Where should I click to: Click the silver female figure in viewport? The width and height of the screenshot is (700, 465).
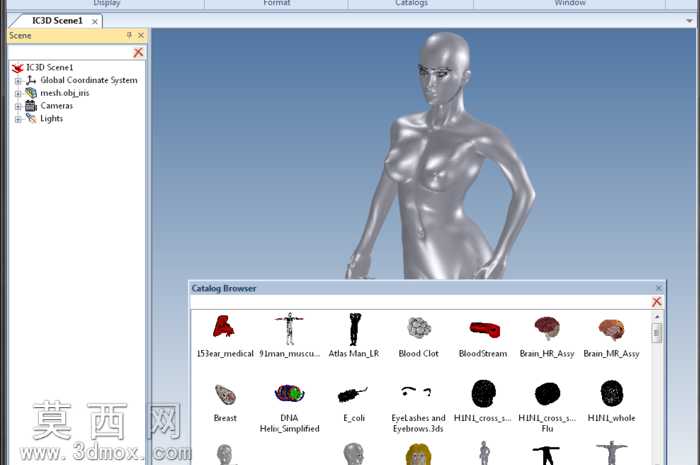[440, 156]
